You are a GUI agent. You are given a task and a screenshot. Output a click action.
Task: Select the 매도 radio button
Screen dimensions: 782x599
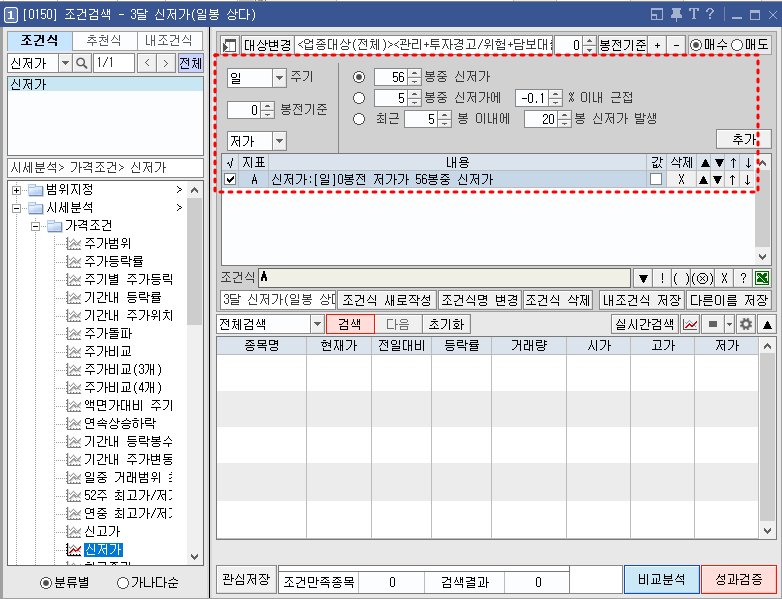pos(737,45)
